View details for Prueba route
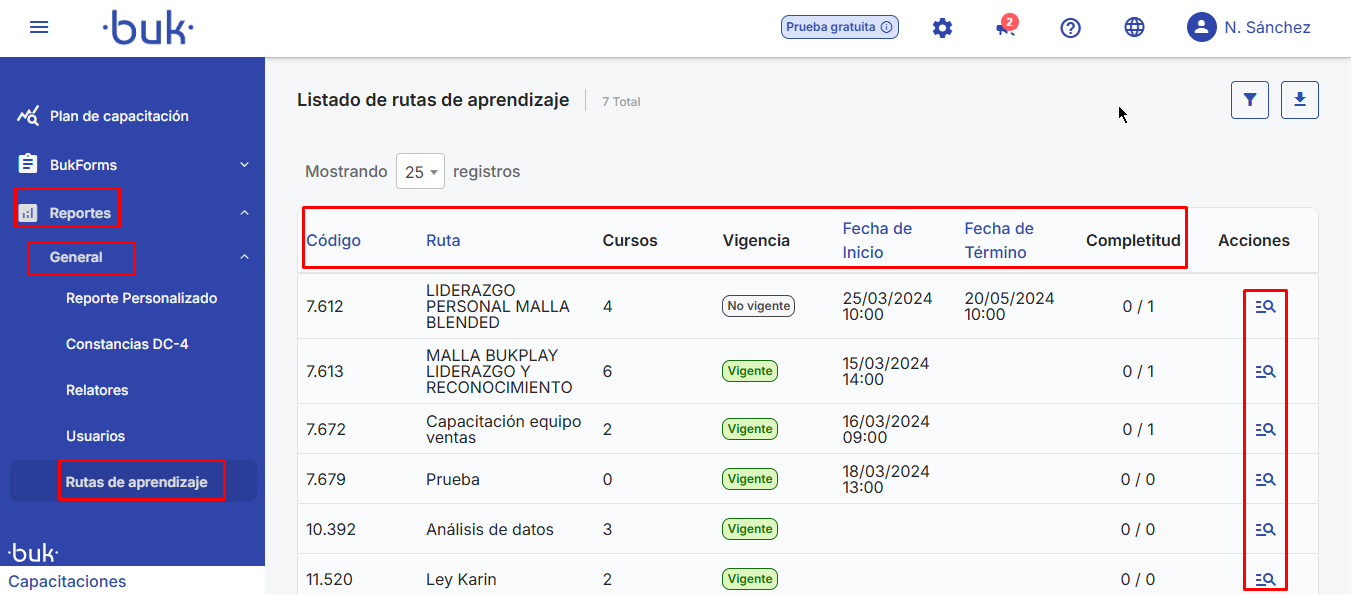This screenshot has width=1352, height=595. [x=1265, y=479]
